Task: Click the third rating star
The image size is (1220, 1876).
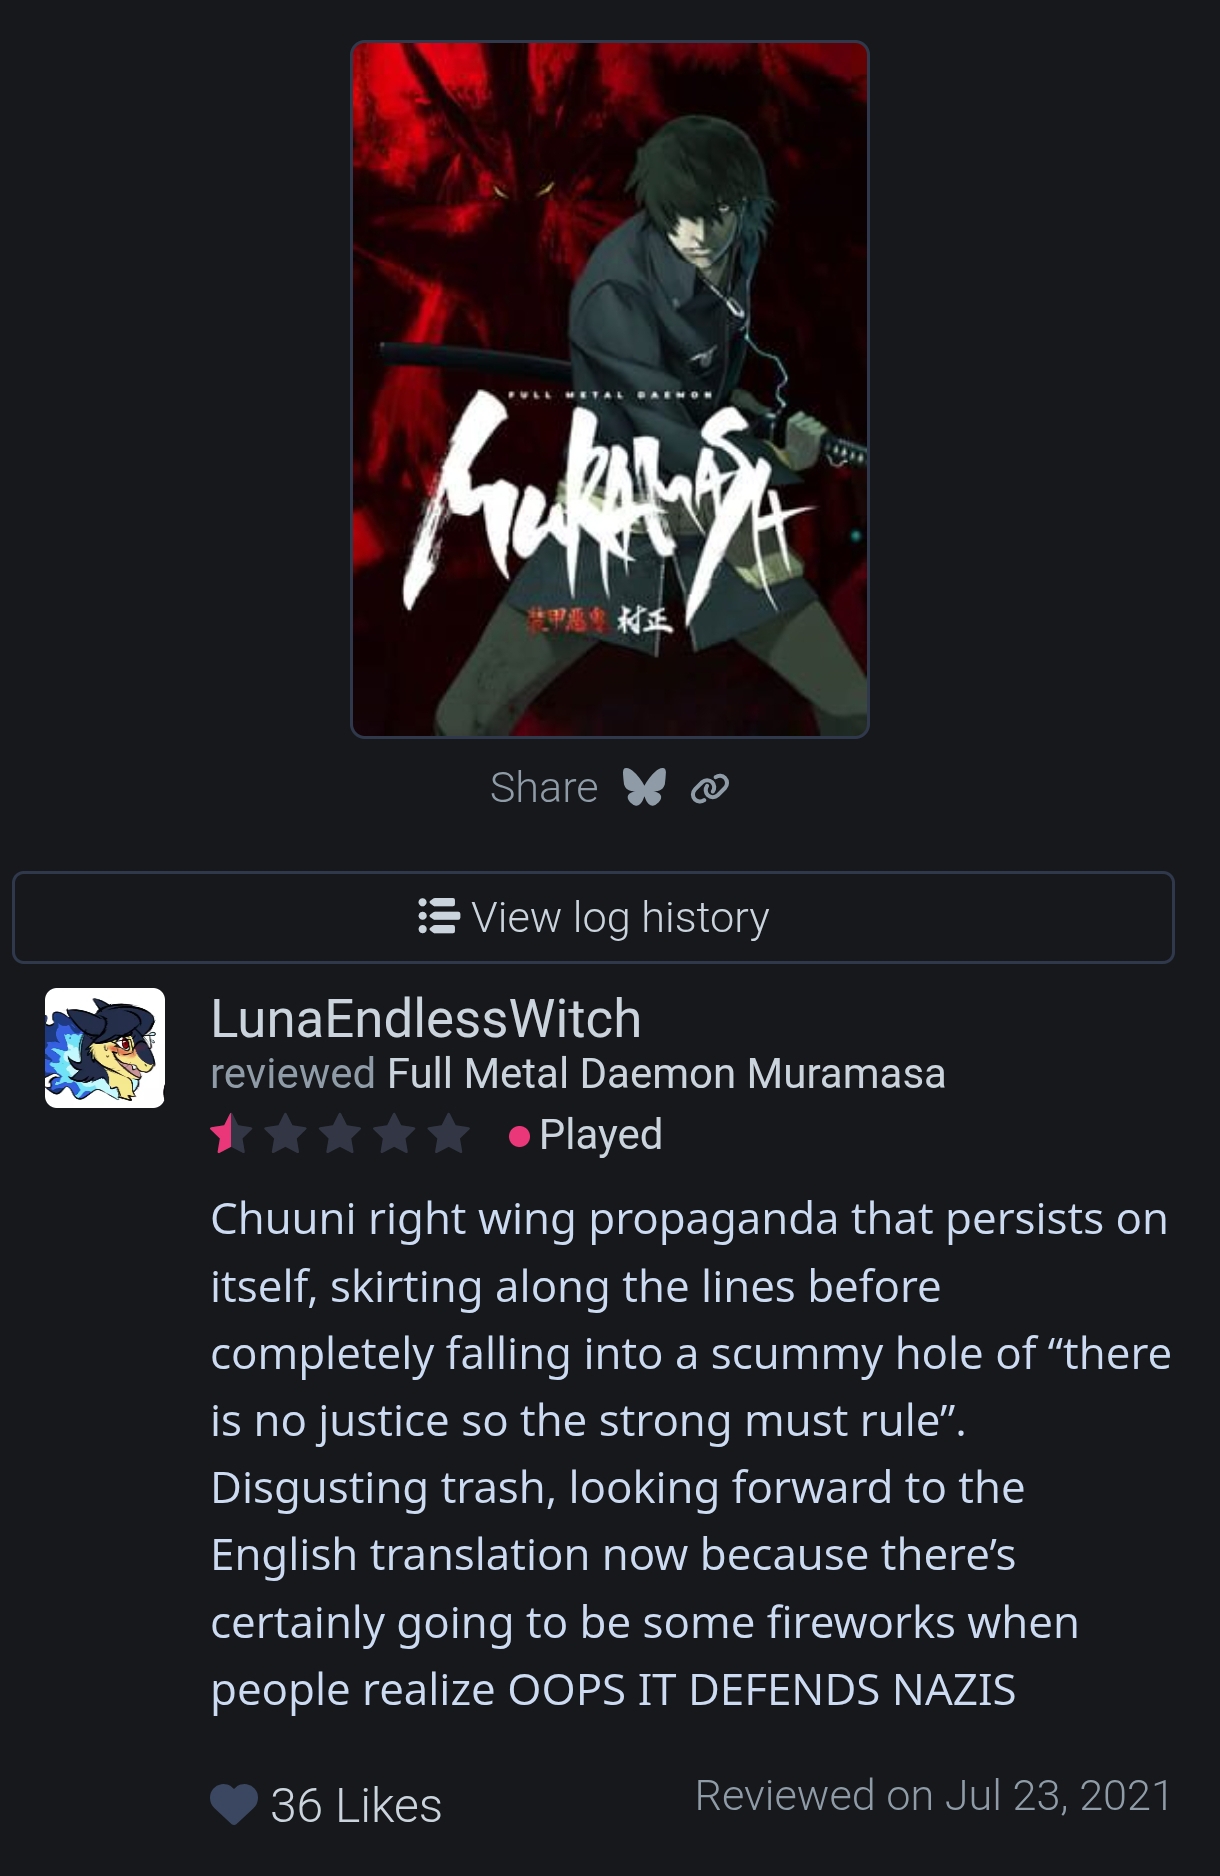Action: coord(340,1134)
